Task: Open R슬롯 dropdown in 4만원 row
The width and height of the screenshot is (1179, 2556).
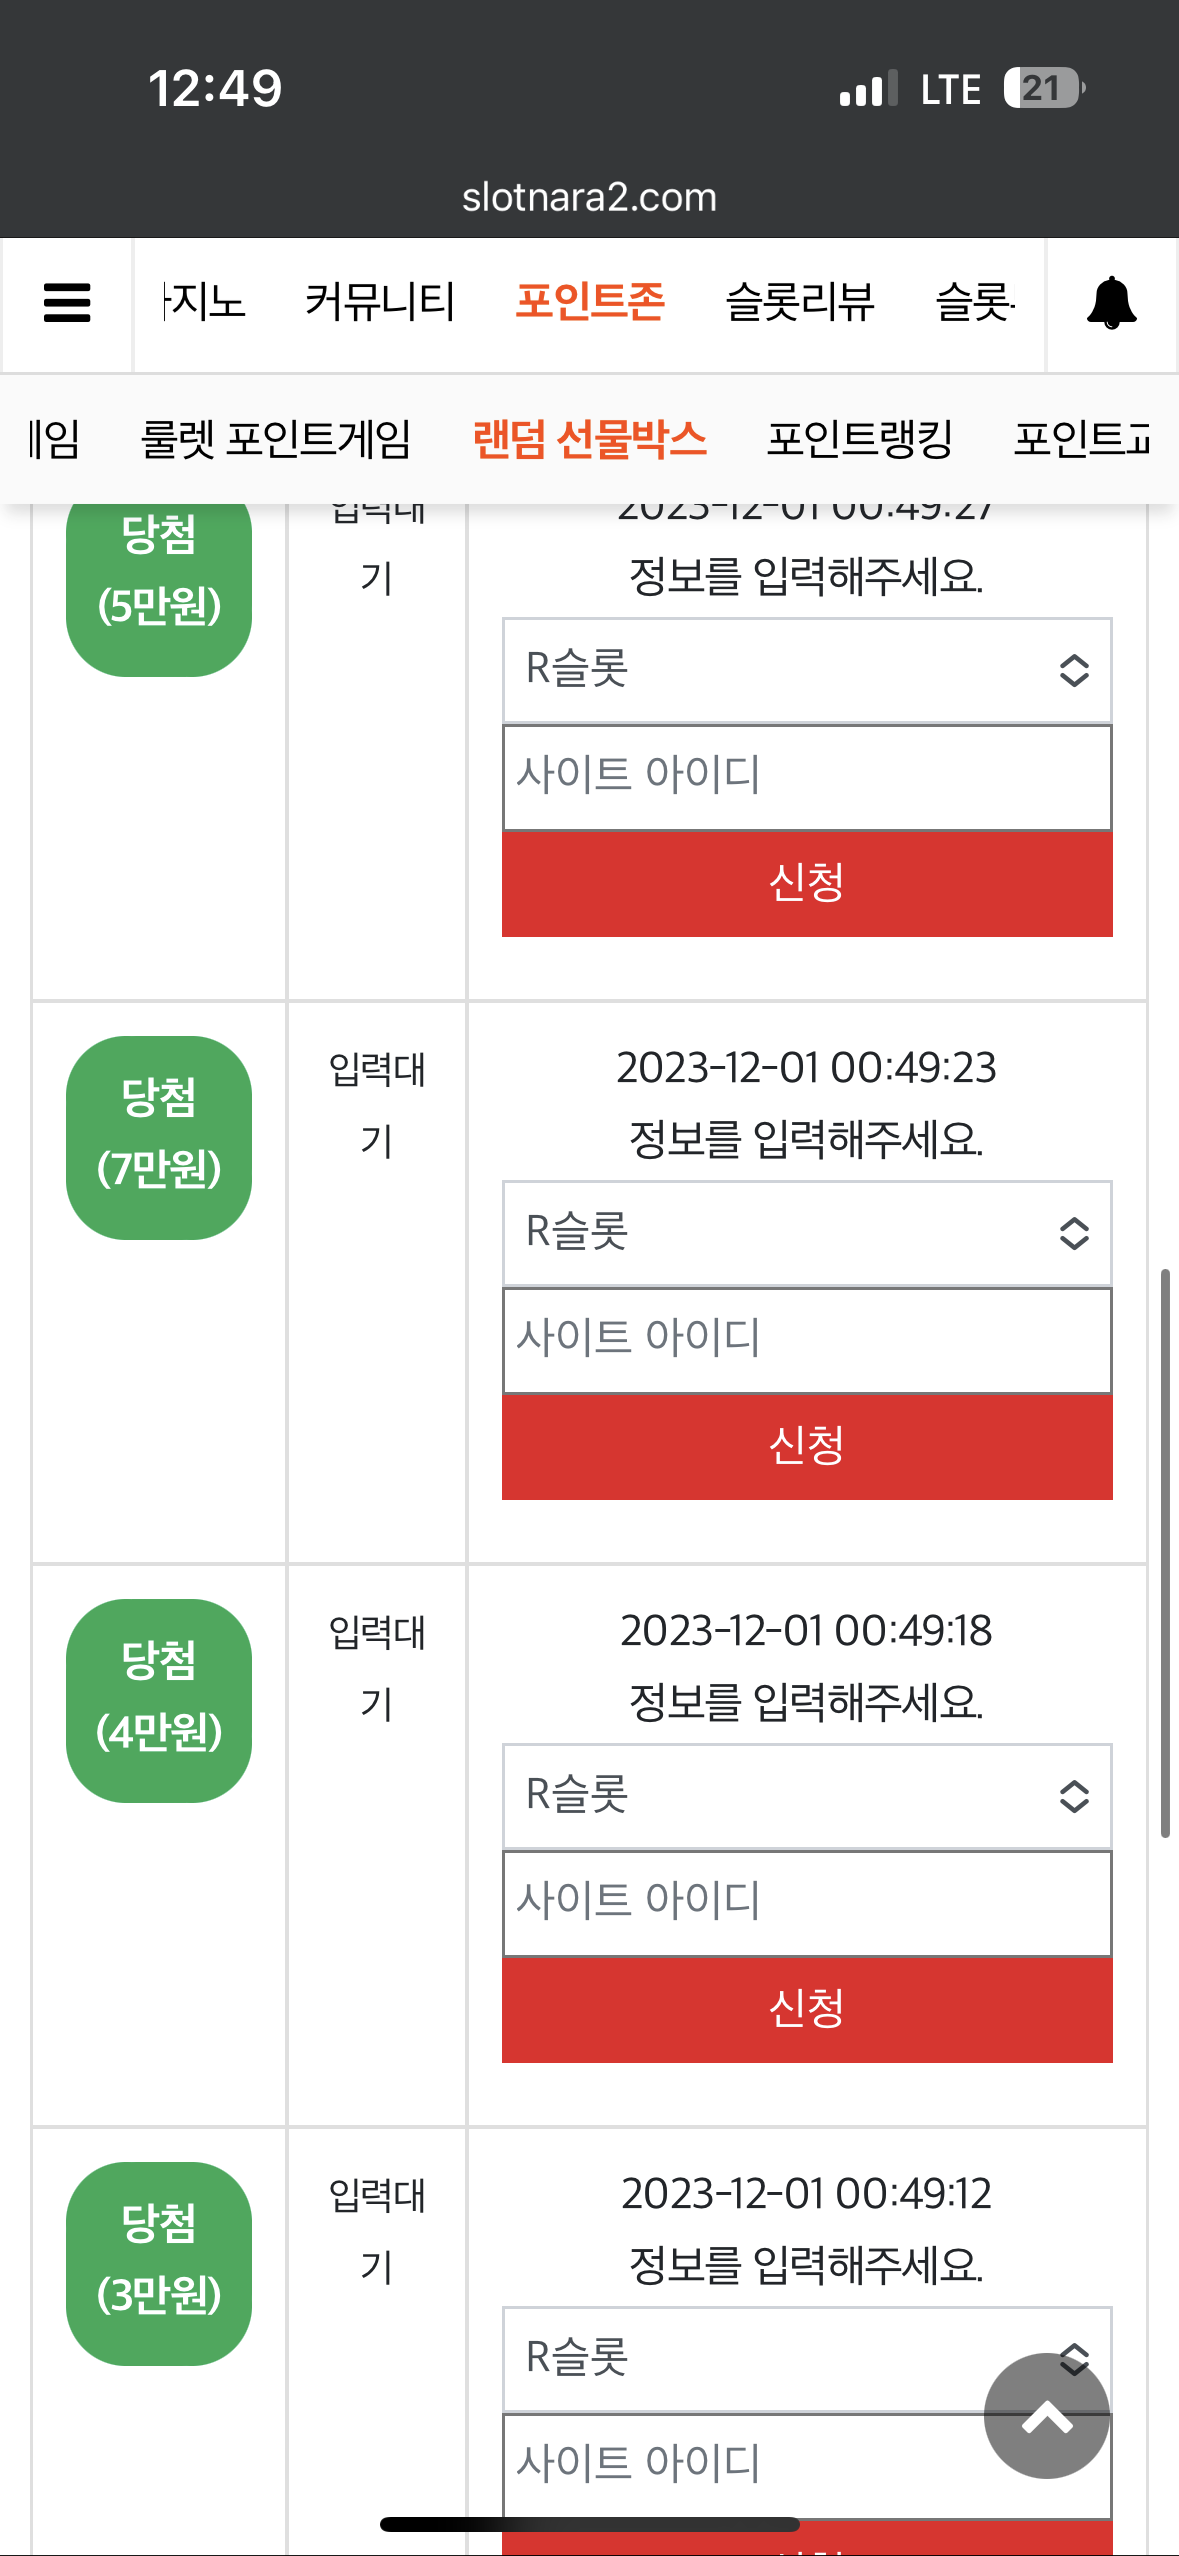Action: click(807, 1796)
